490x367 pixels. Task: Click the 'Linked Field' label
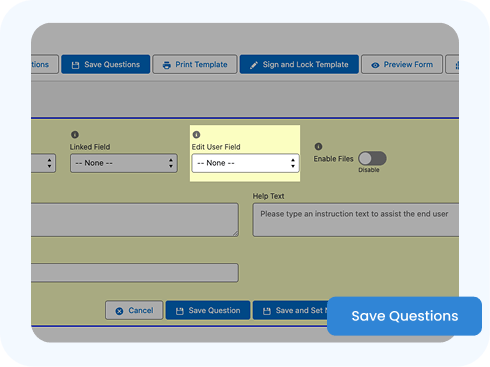click(x=90, y=147)
